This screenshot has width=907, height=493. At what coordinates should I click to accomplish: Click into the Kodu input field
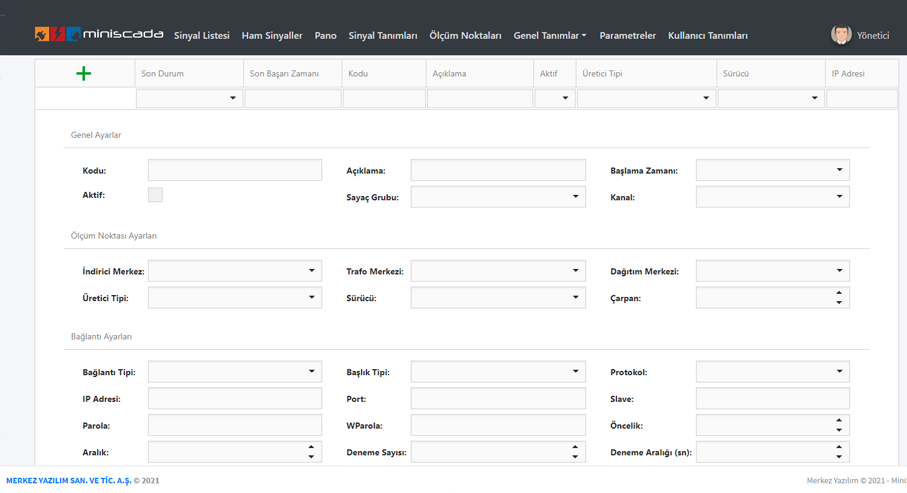pos(235,171)
